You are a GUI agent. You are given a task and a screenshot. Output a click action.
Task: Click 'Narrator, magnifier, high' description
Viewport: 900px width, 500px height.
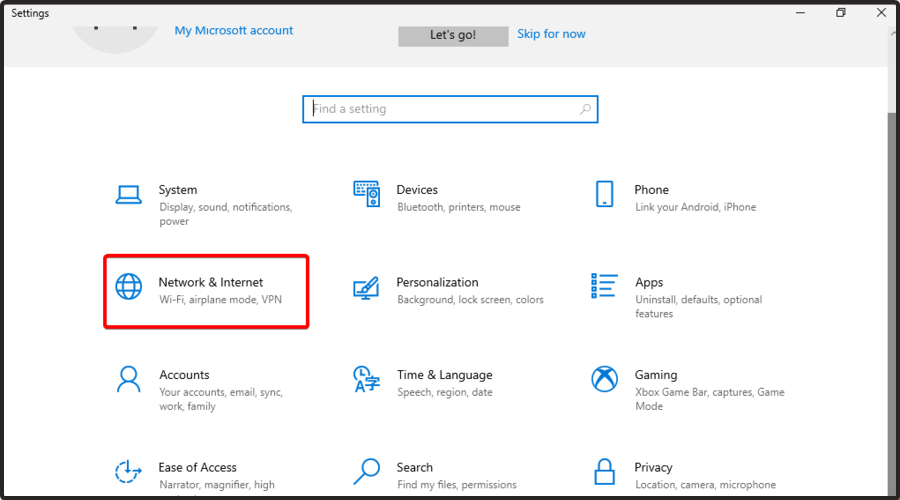click(217, 485)
